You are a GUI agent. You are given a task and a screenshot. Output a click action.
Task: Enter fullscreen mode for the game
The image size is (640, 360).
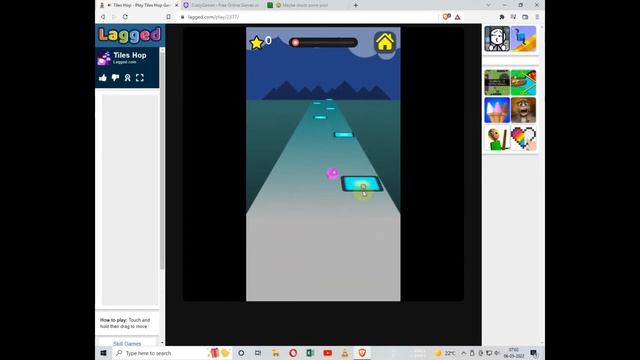[140, 78]
